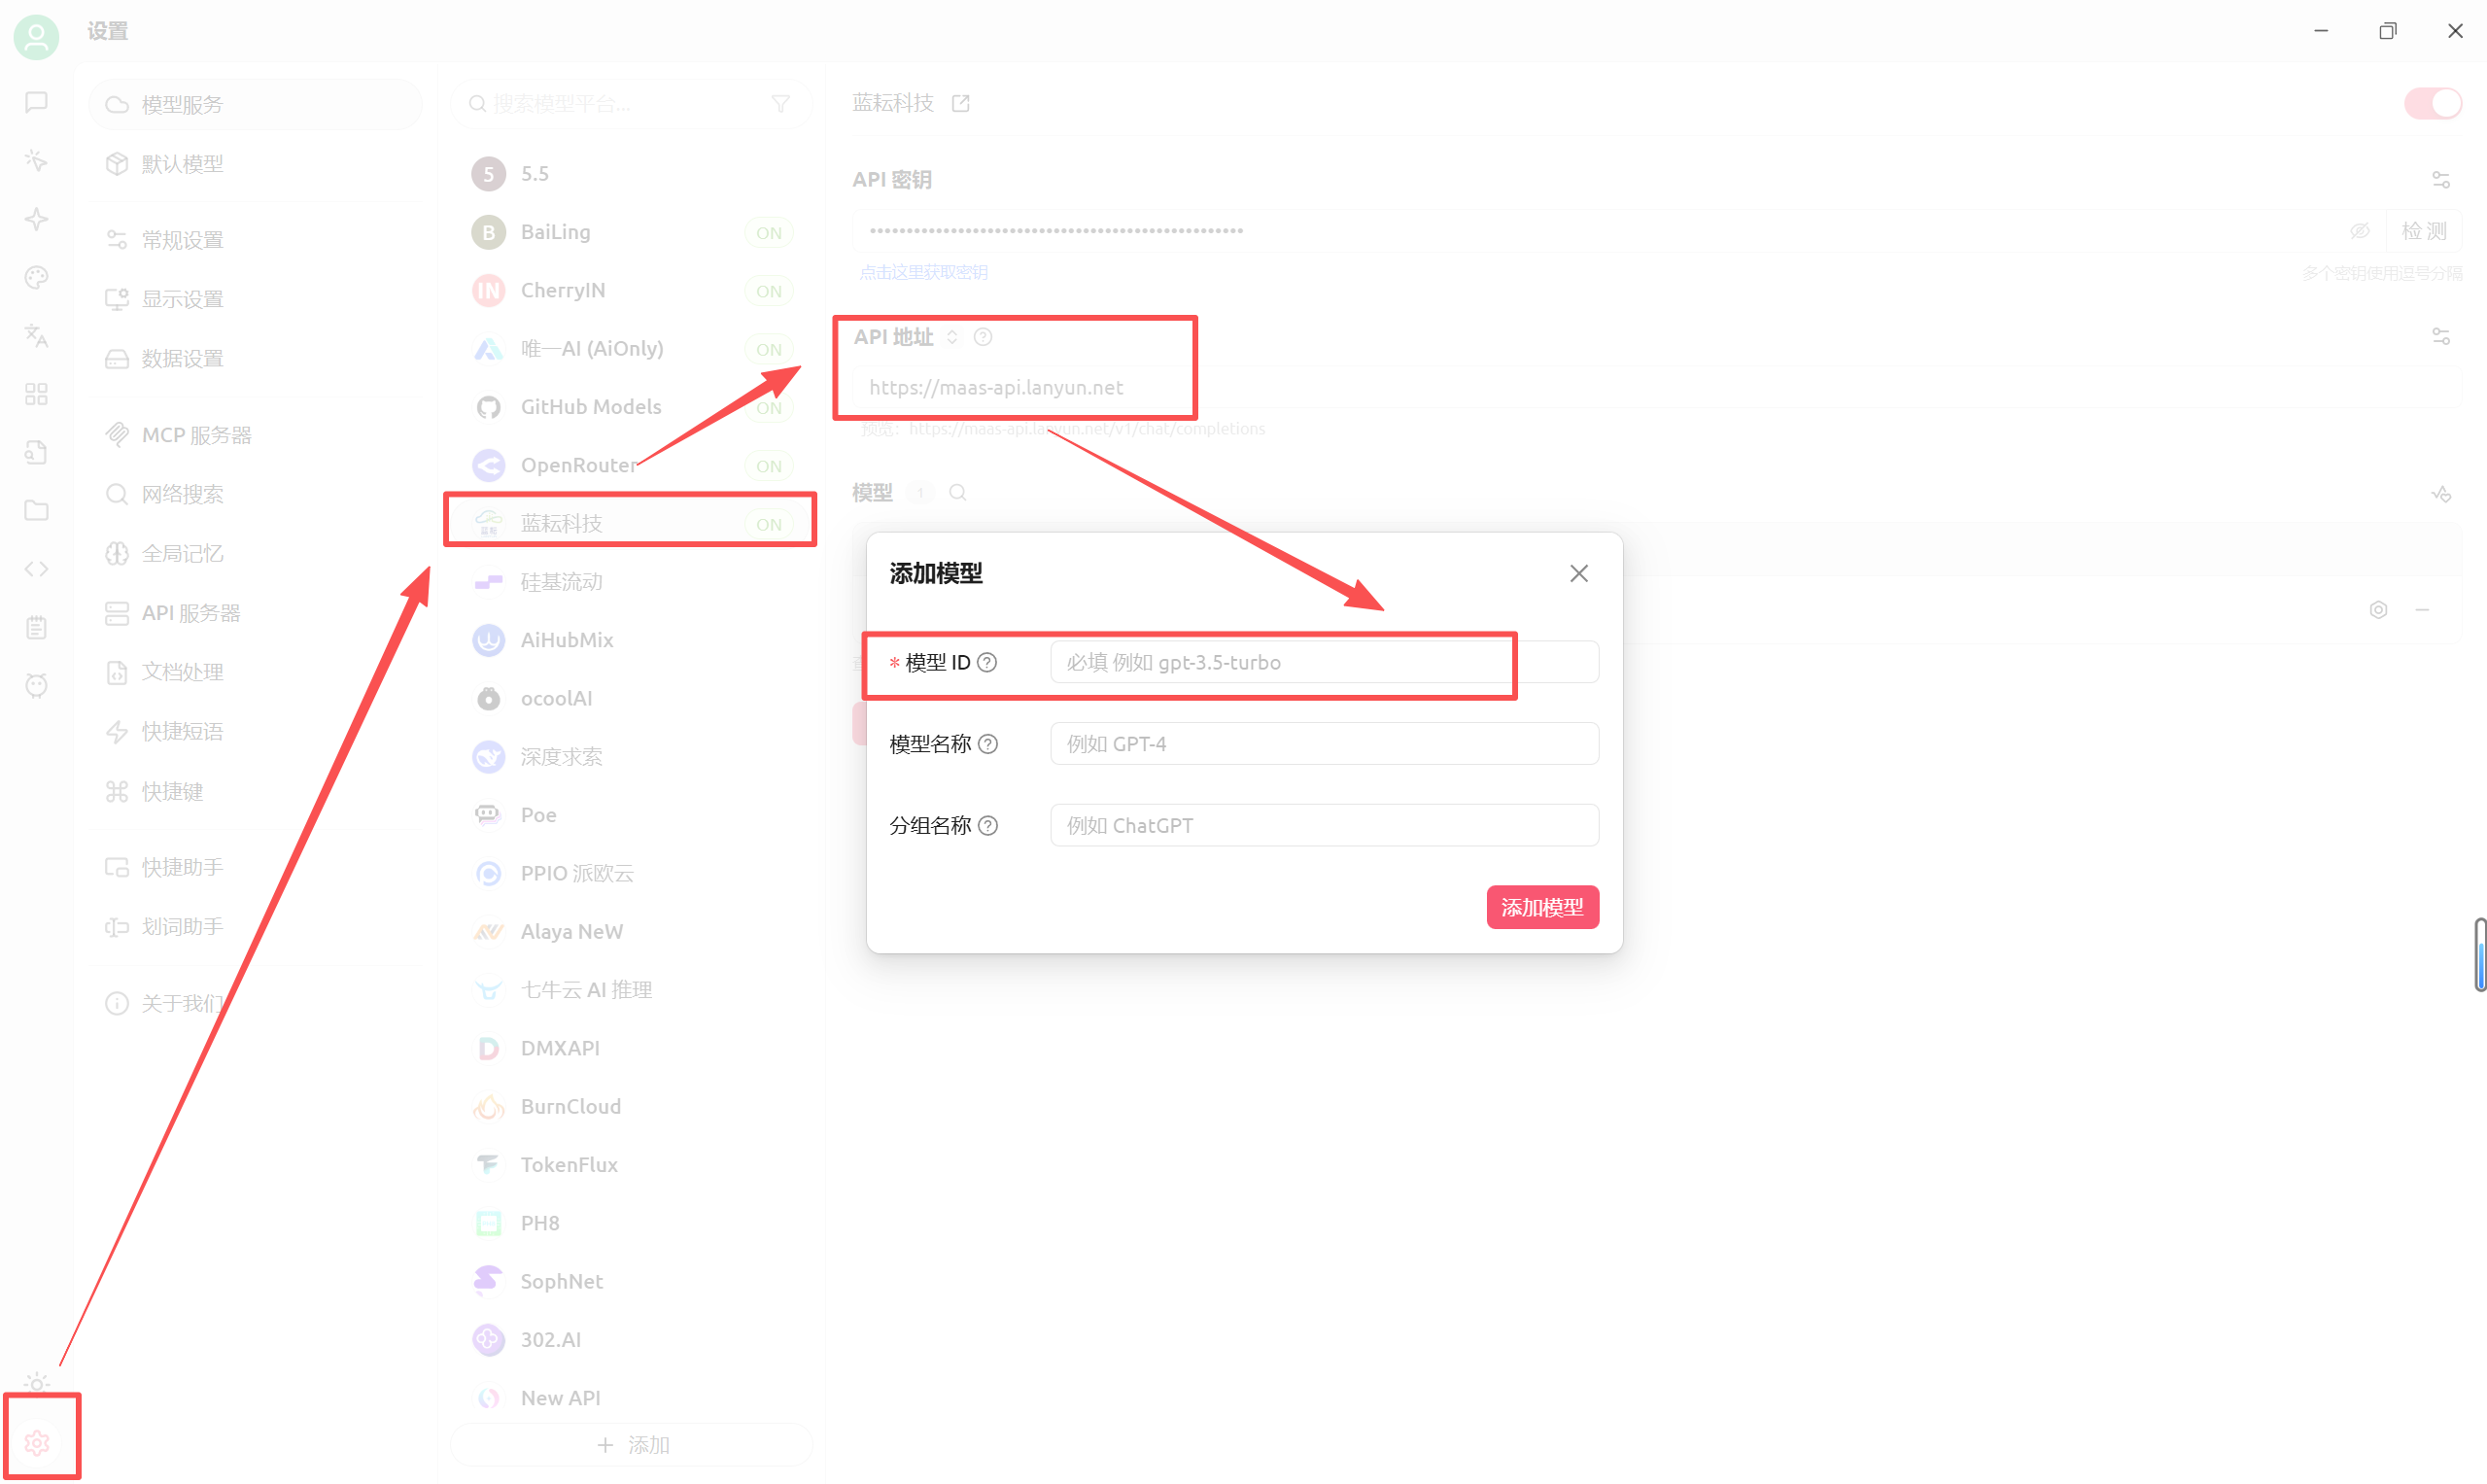Click the API address field
2487x1484 pixels.
(1656, 387)
